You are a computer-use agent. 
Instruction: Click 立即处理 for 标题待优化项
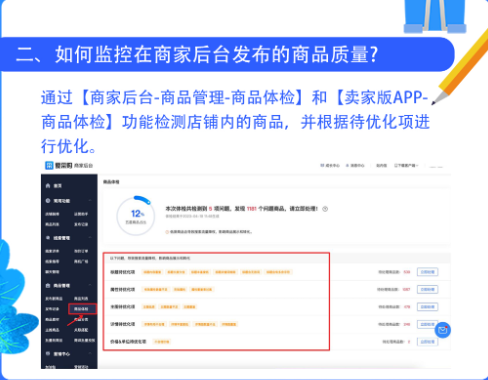coord(428,272)
